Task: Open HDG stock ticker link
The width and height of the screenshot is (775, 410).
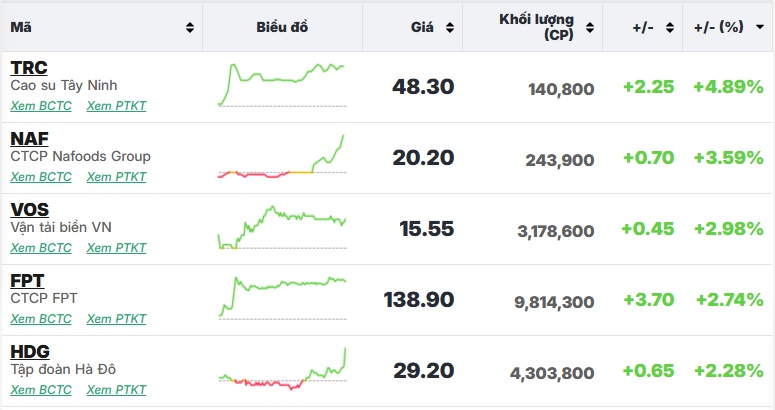Action: (30, 352)
